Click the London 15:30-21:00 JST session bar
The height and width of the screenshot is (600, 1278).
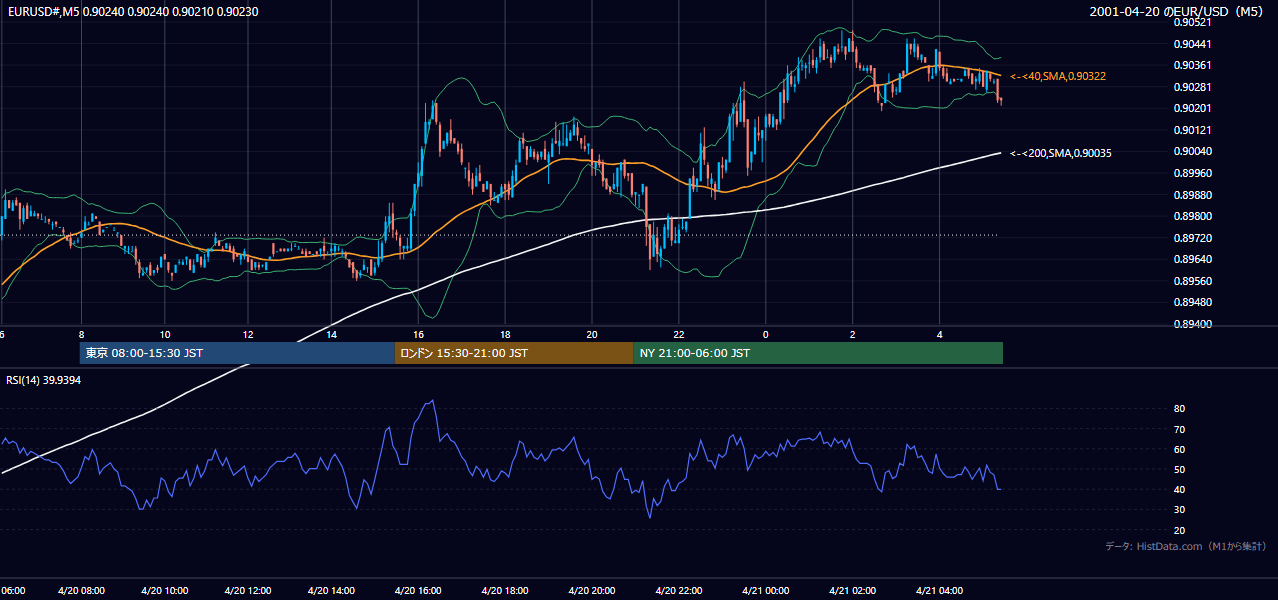point(514,353)
